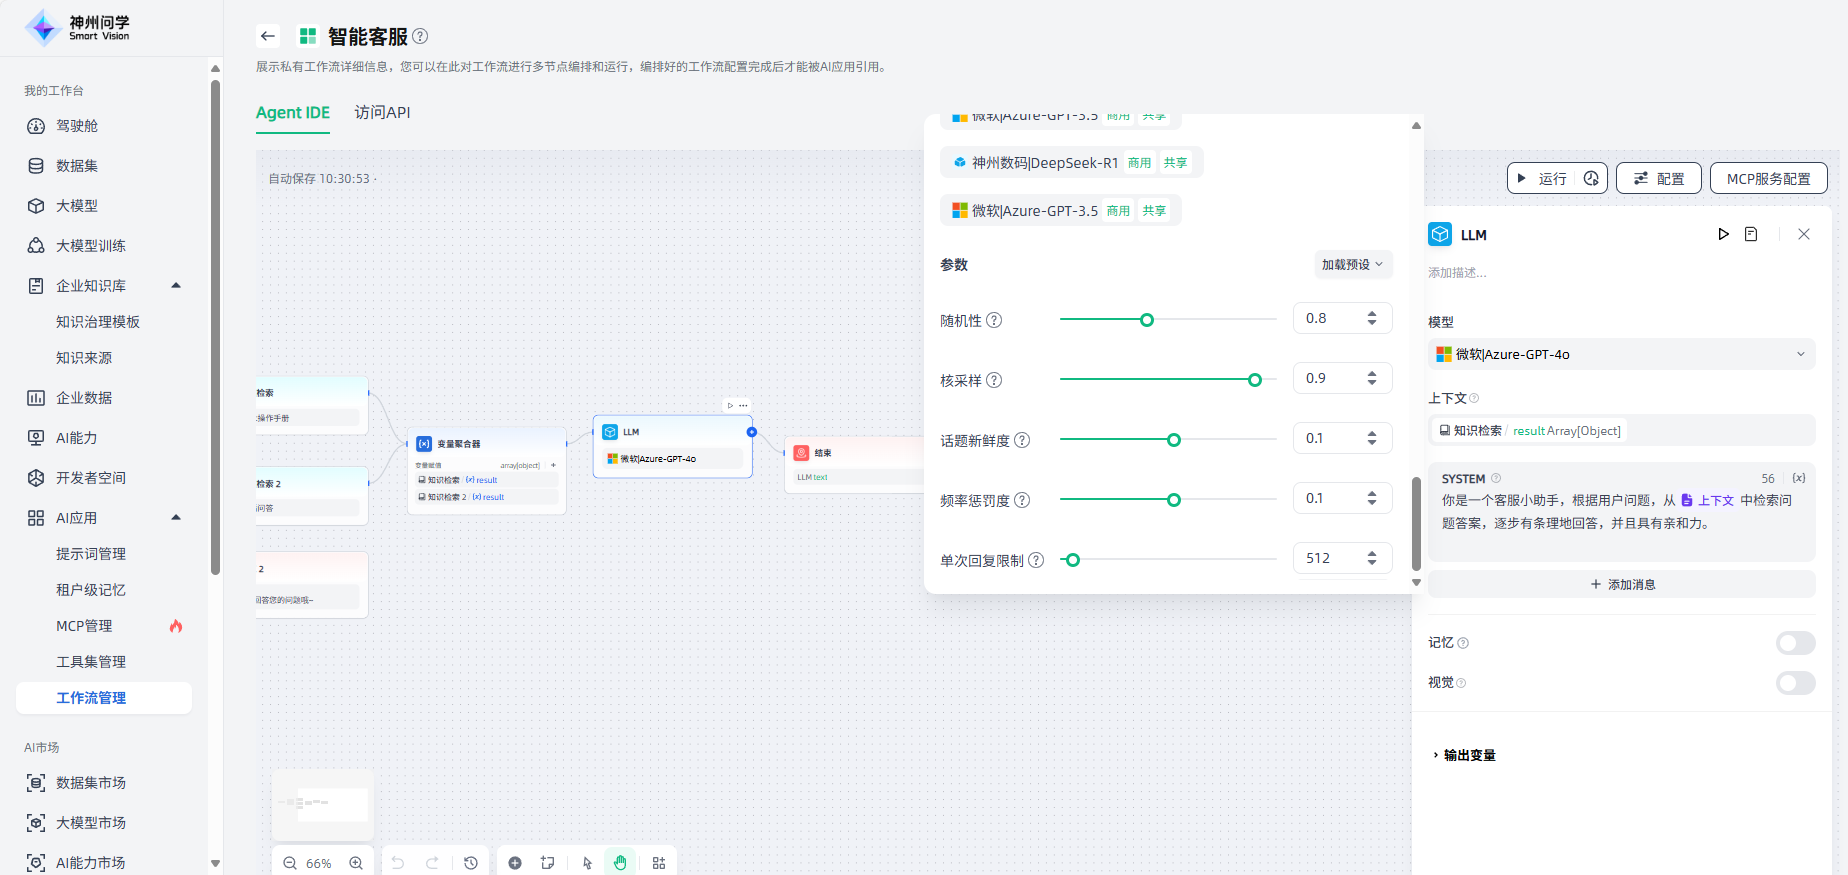Click the 知识检索 context variable tag

pyautogui.click(x=1530, y=430)
